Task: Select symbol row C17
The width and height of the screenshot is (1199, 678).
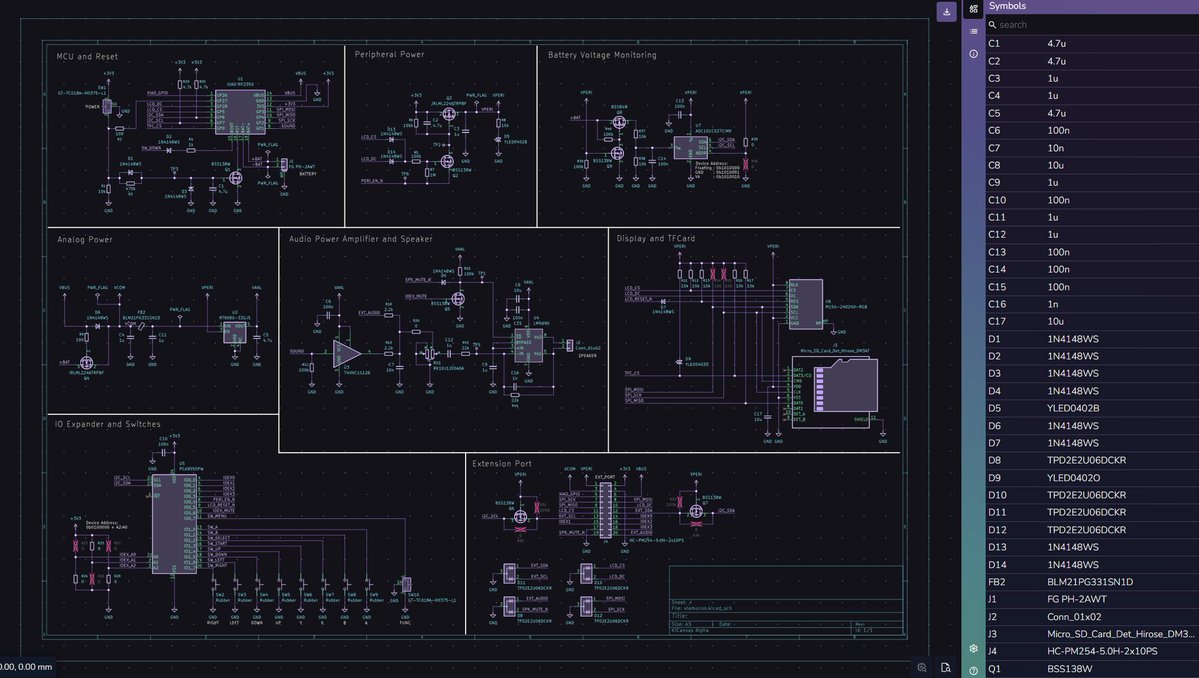Action: pos(1093,321)
